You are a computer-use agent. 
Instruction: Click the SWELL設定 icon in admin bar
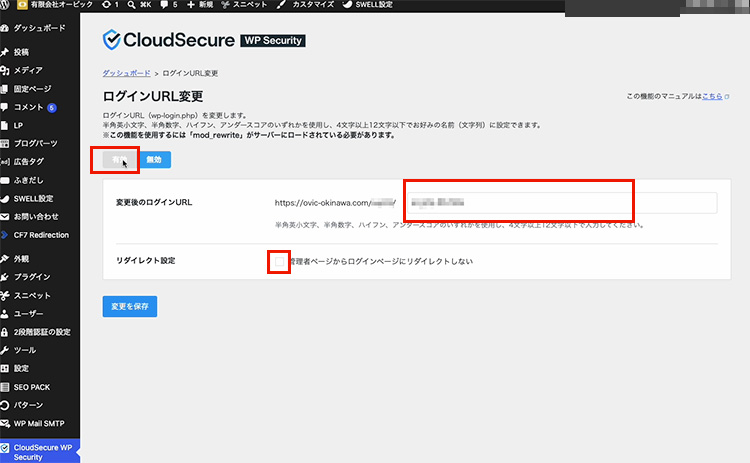(x=347, y=5)
